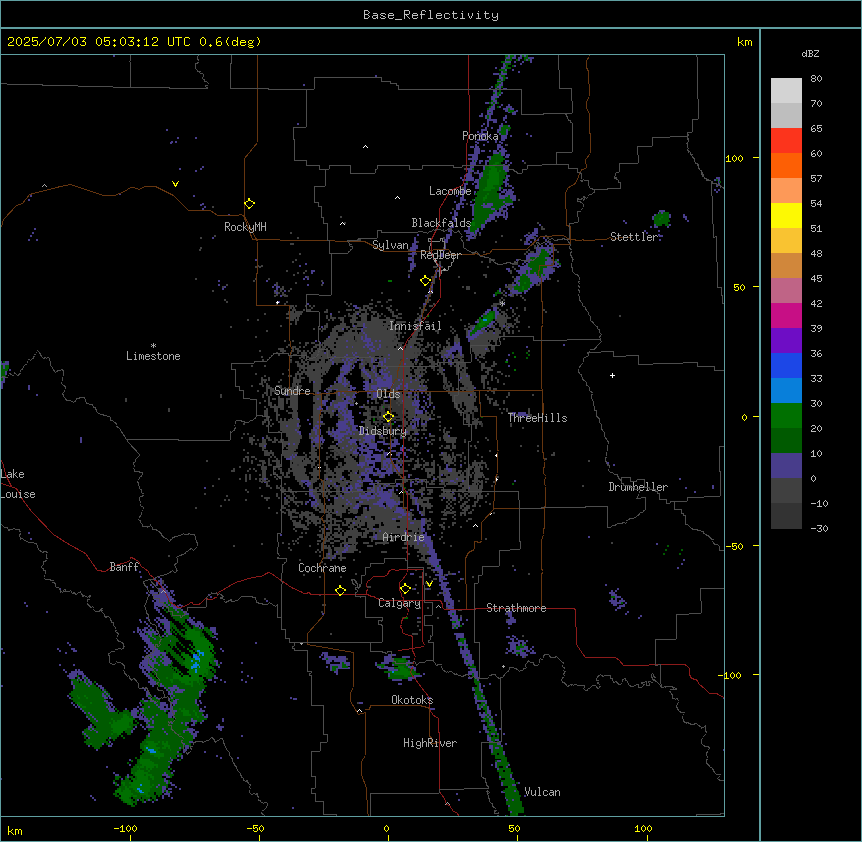This screenshot has width=862, height=842.
Task: Click the Lake Louise label
Action: point(18,484)
